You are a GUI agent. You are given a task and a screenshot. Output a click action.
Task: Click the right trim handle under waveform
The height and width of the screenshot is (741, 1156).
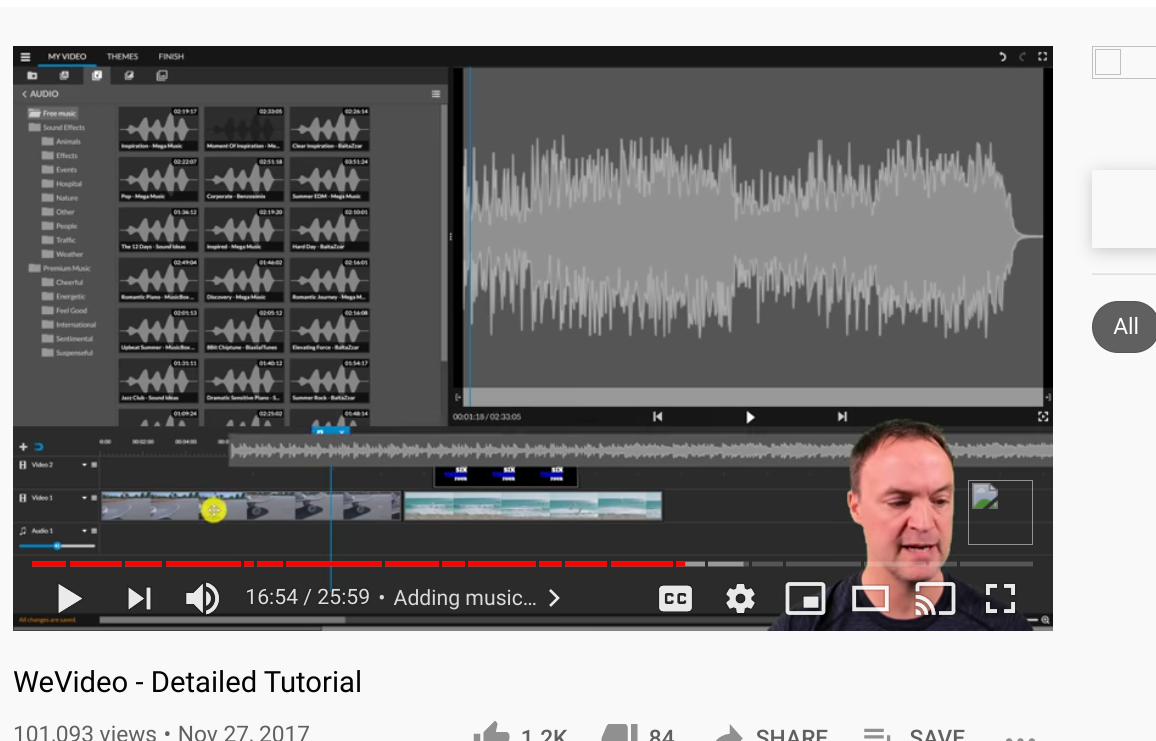[x=1048, y=397]
